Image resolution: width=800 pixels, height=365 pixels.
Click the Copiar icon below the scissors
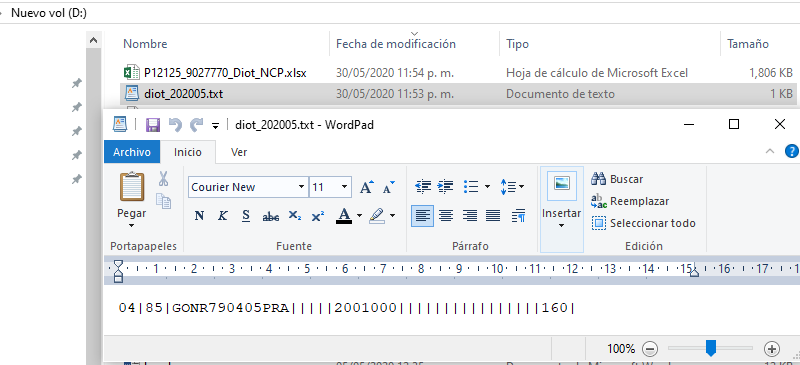[163, 201]
